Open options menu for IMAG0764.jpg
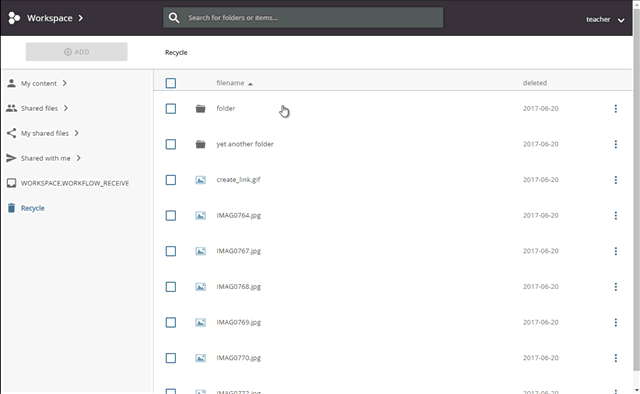 tap(616, 216)
